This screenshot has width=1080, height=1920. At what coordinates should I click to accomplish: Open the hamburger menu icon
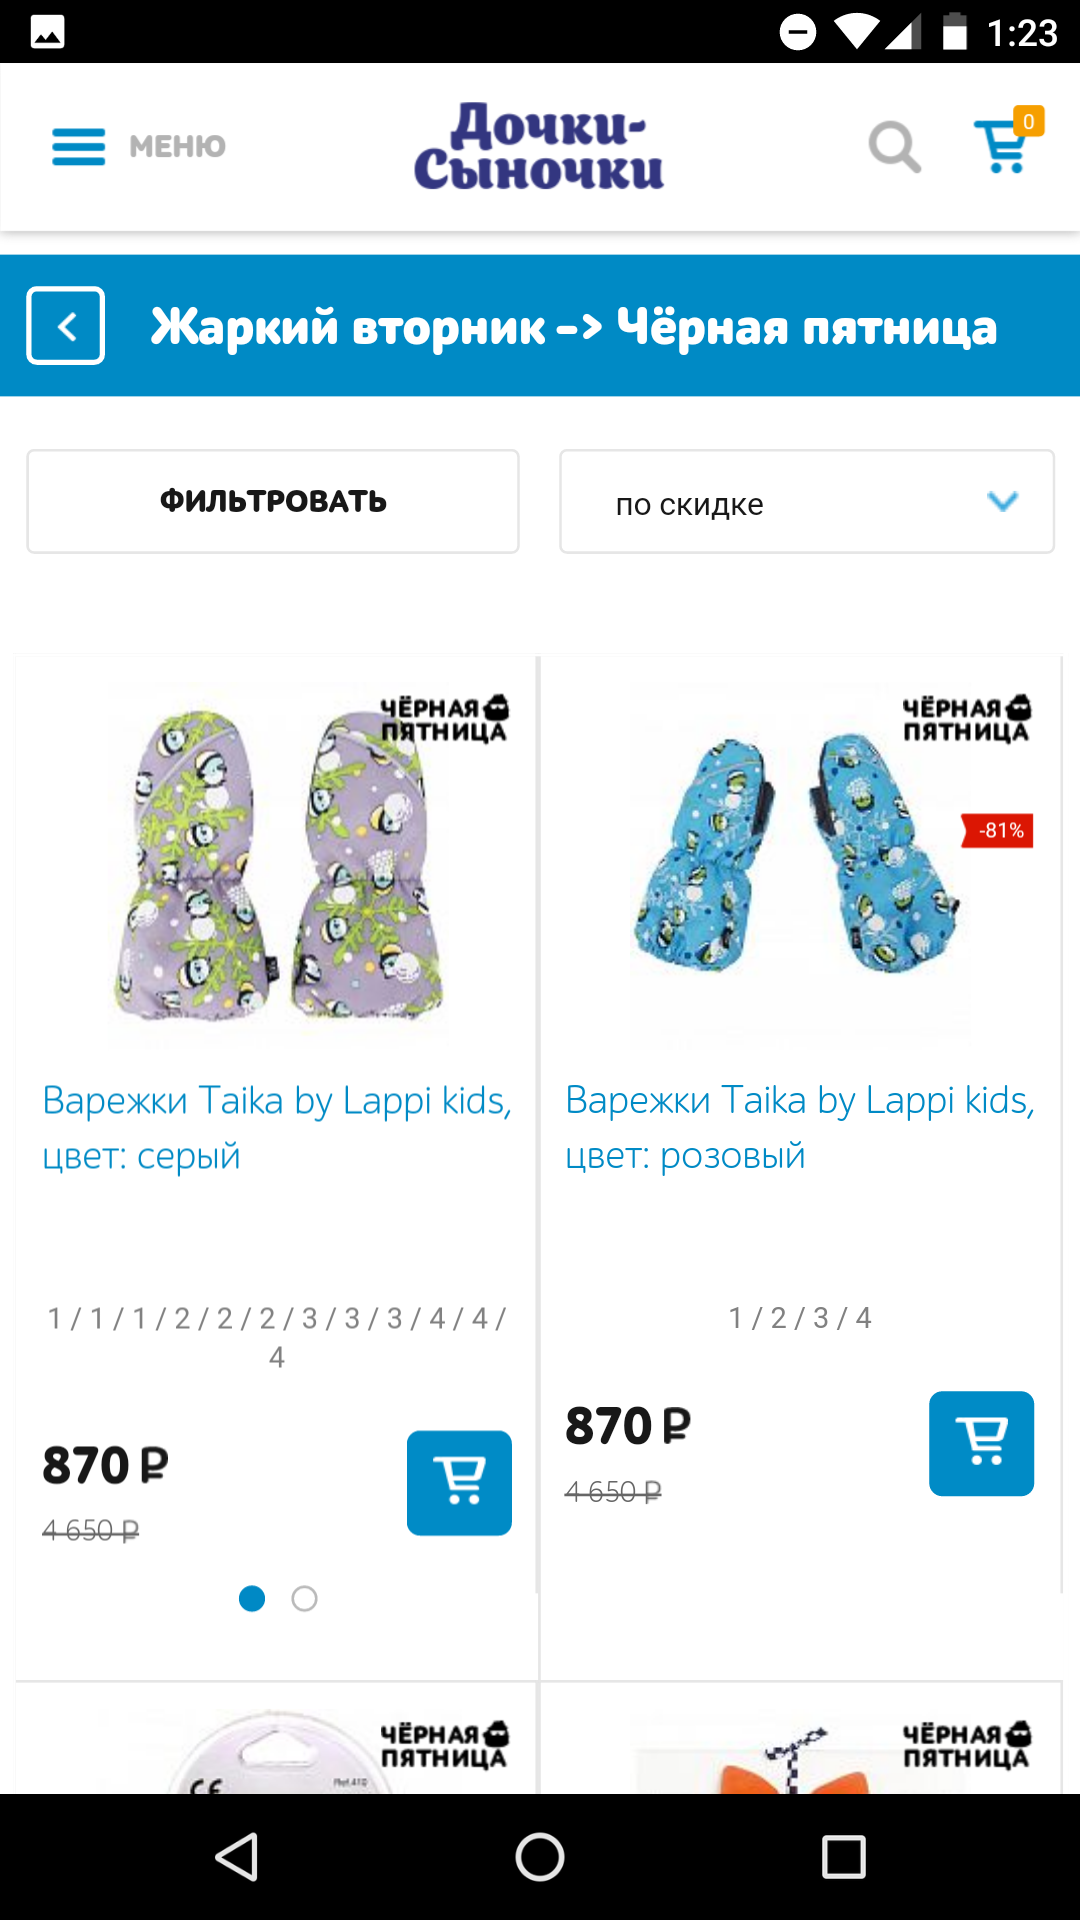coord(78,147)
